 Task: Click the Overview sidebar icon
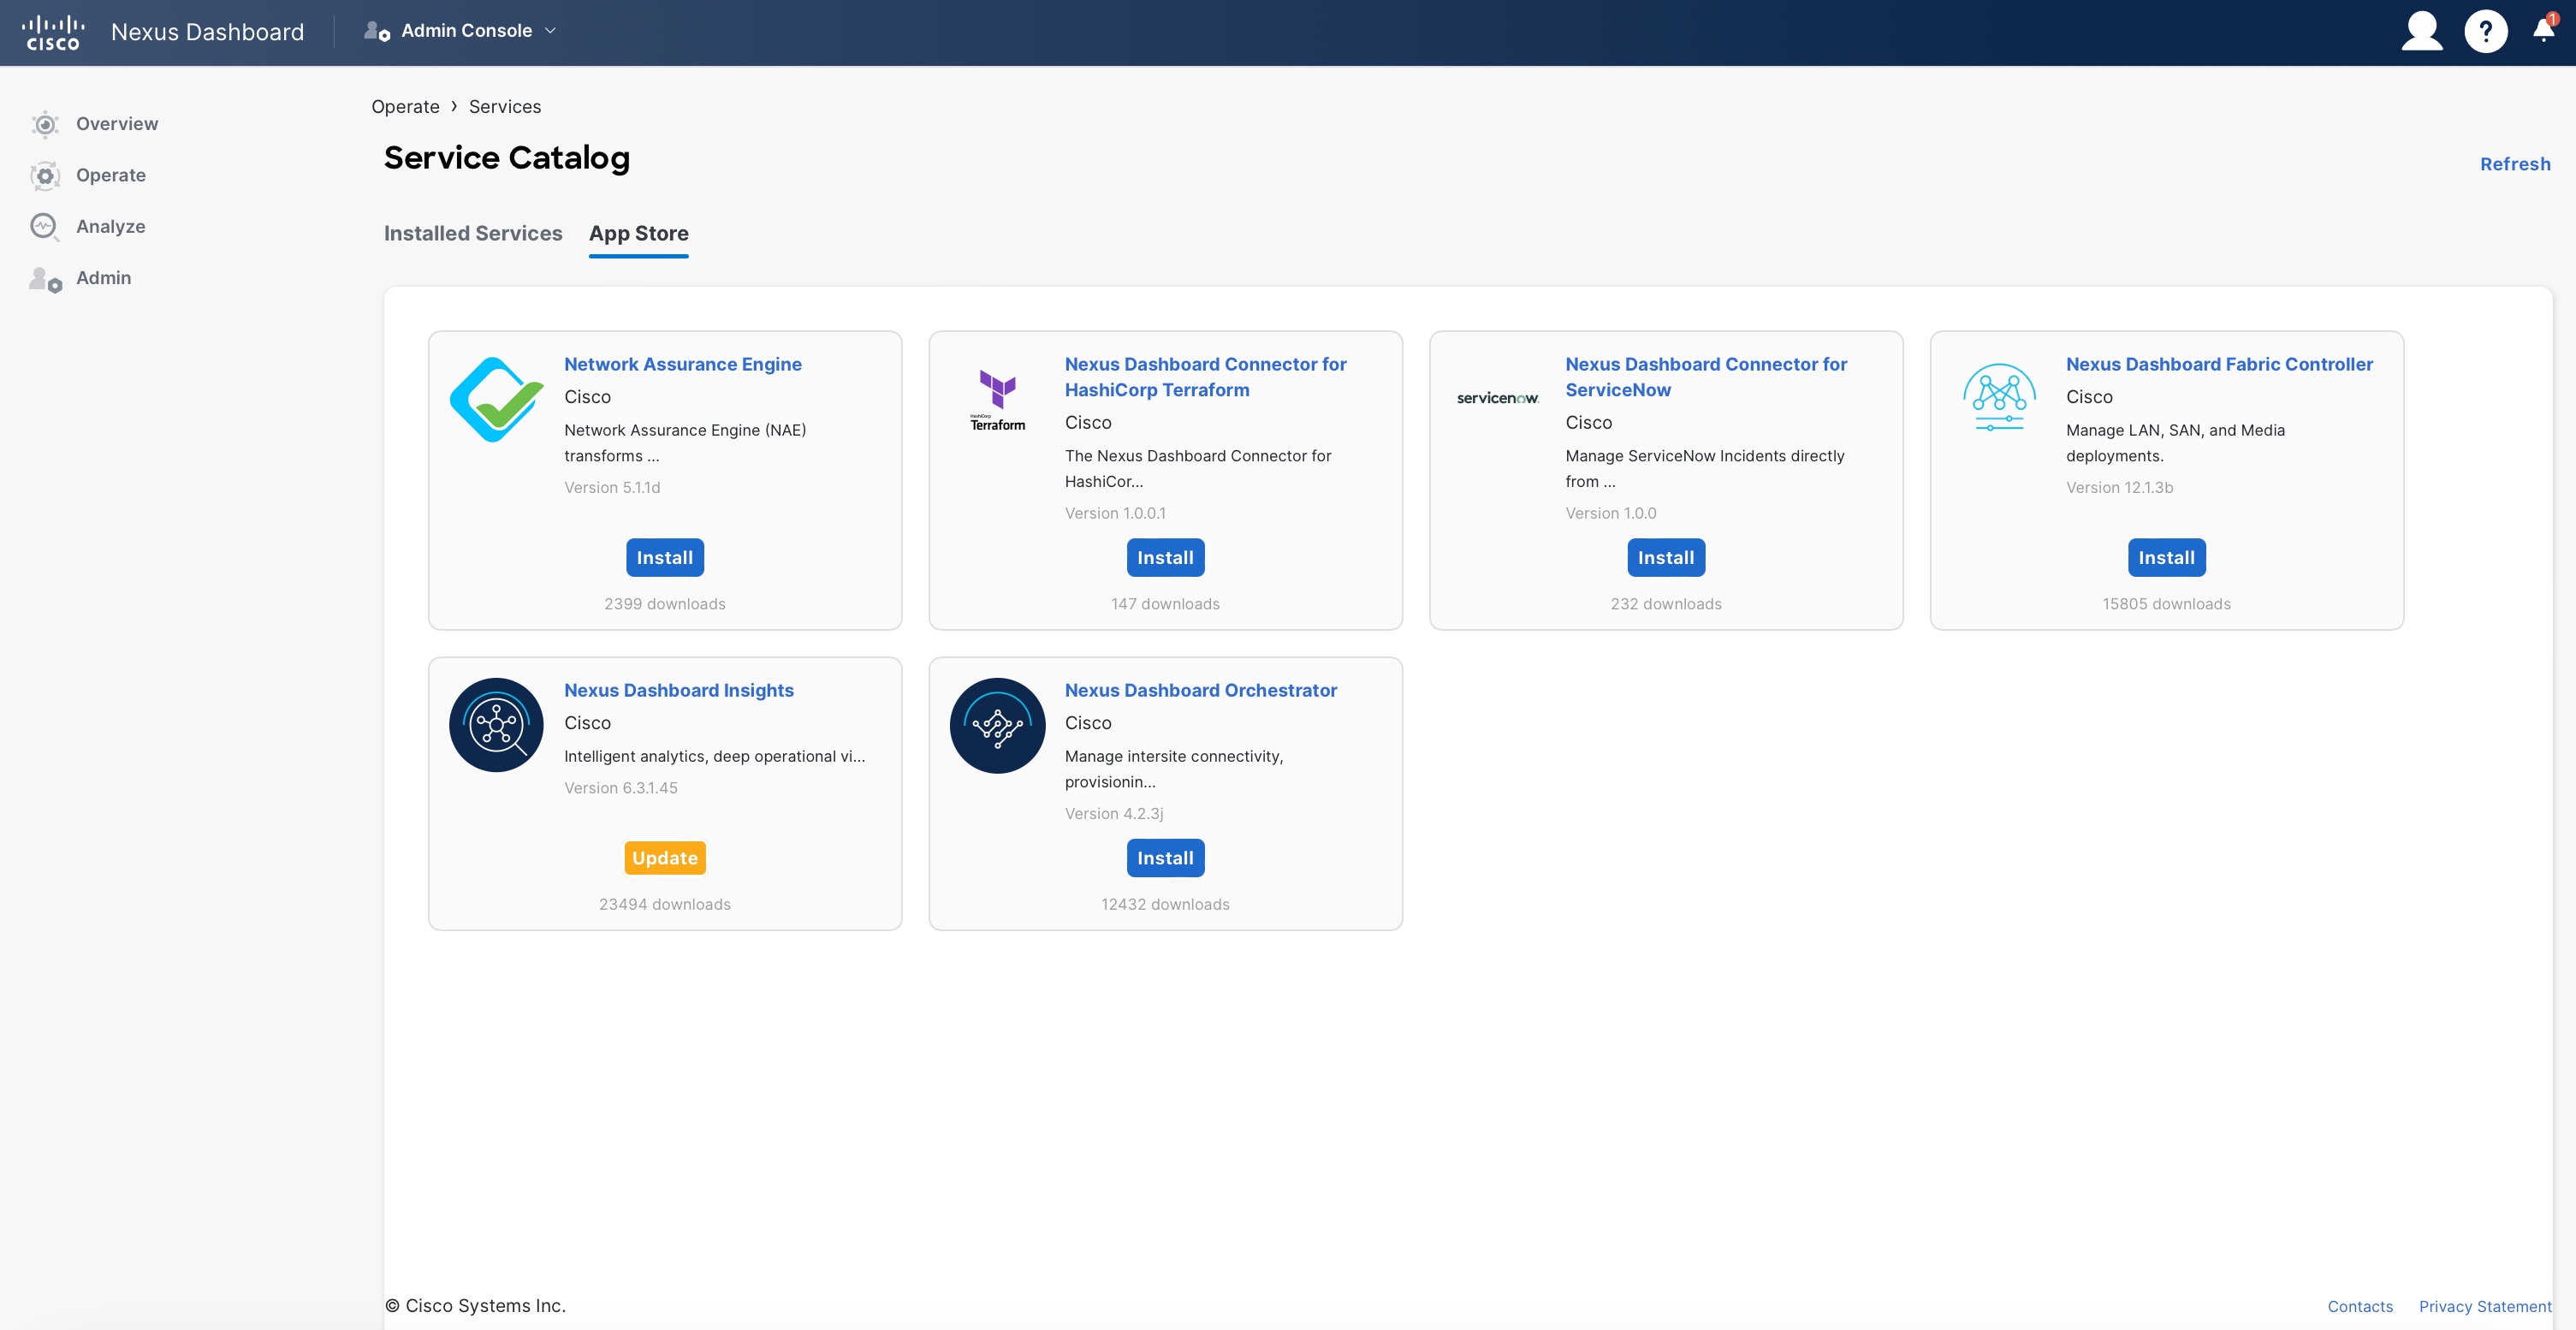tap(45, 124)
